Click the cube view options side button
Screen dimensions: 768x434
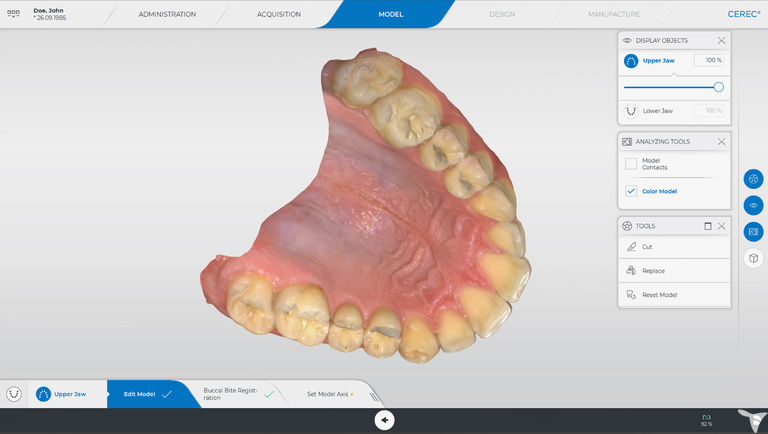coord(753,258)
